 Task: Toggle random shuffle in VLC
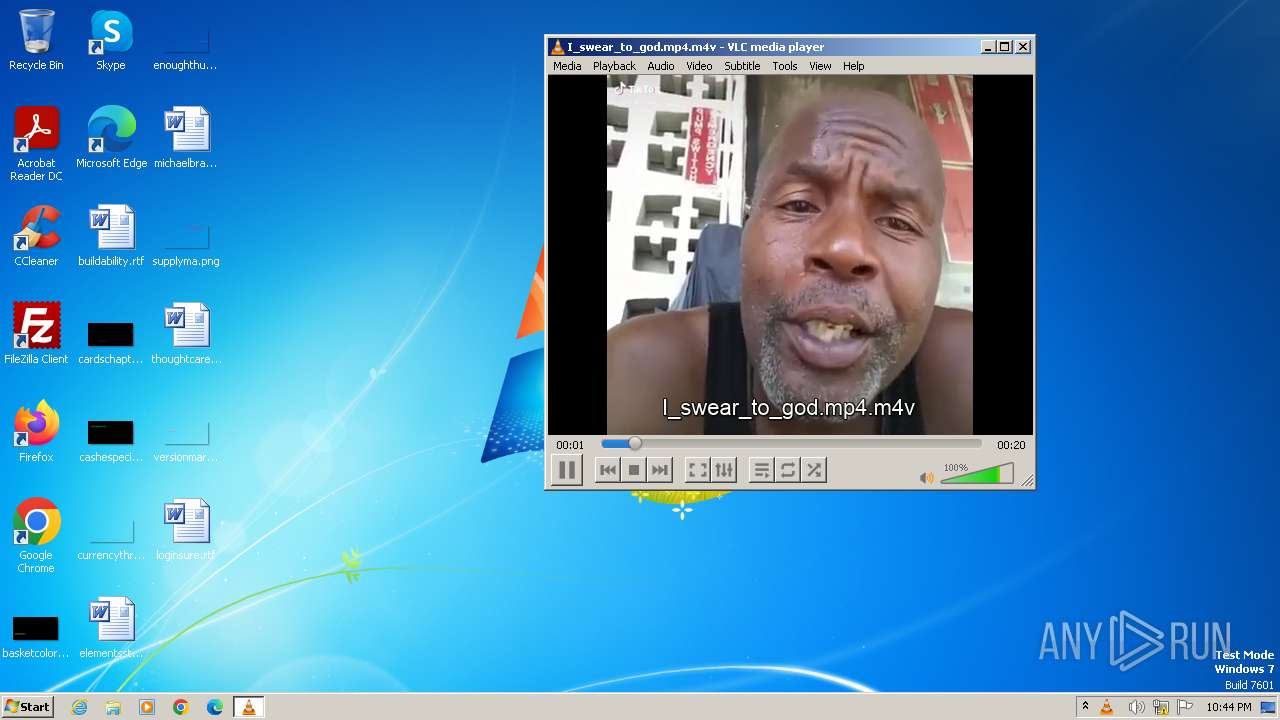coord(814,470)
